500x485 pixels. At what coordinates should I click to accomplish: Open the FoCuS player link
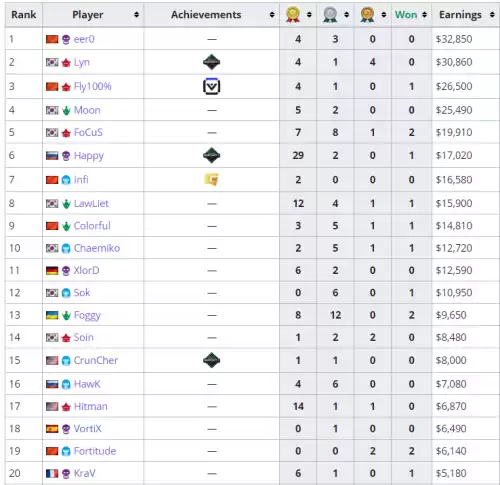click(x=88, y=132)
